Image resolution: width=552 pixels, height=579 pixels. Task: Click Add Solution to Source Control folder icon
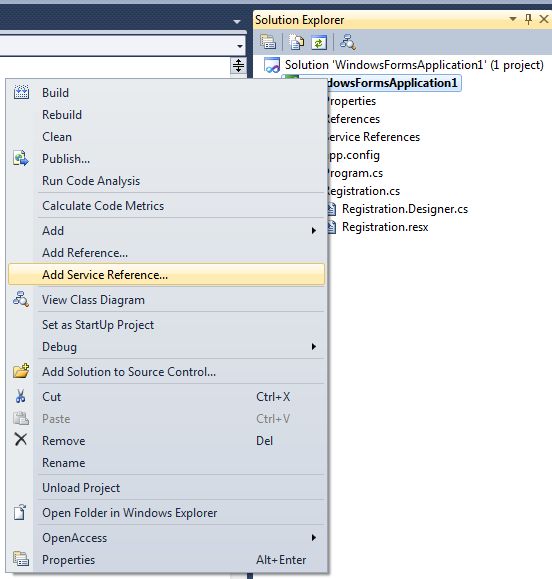21,371
